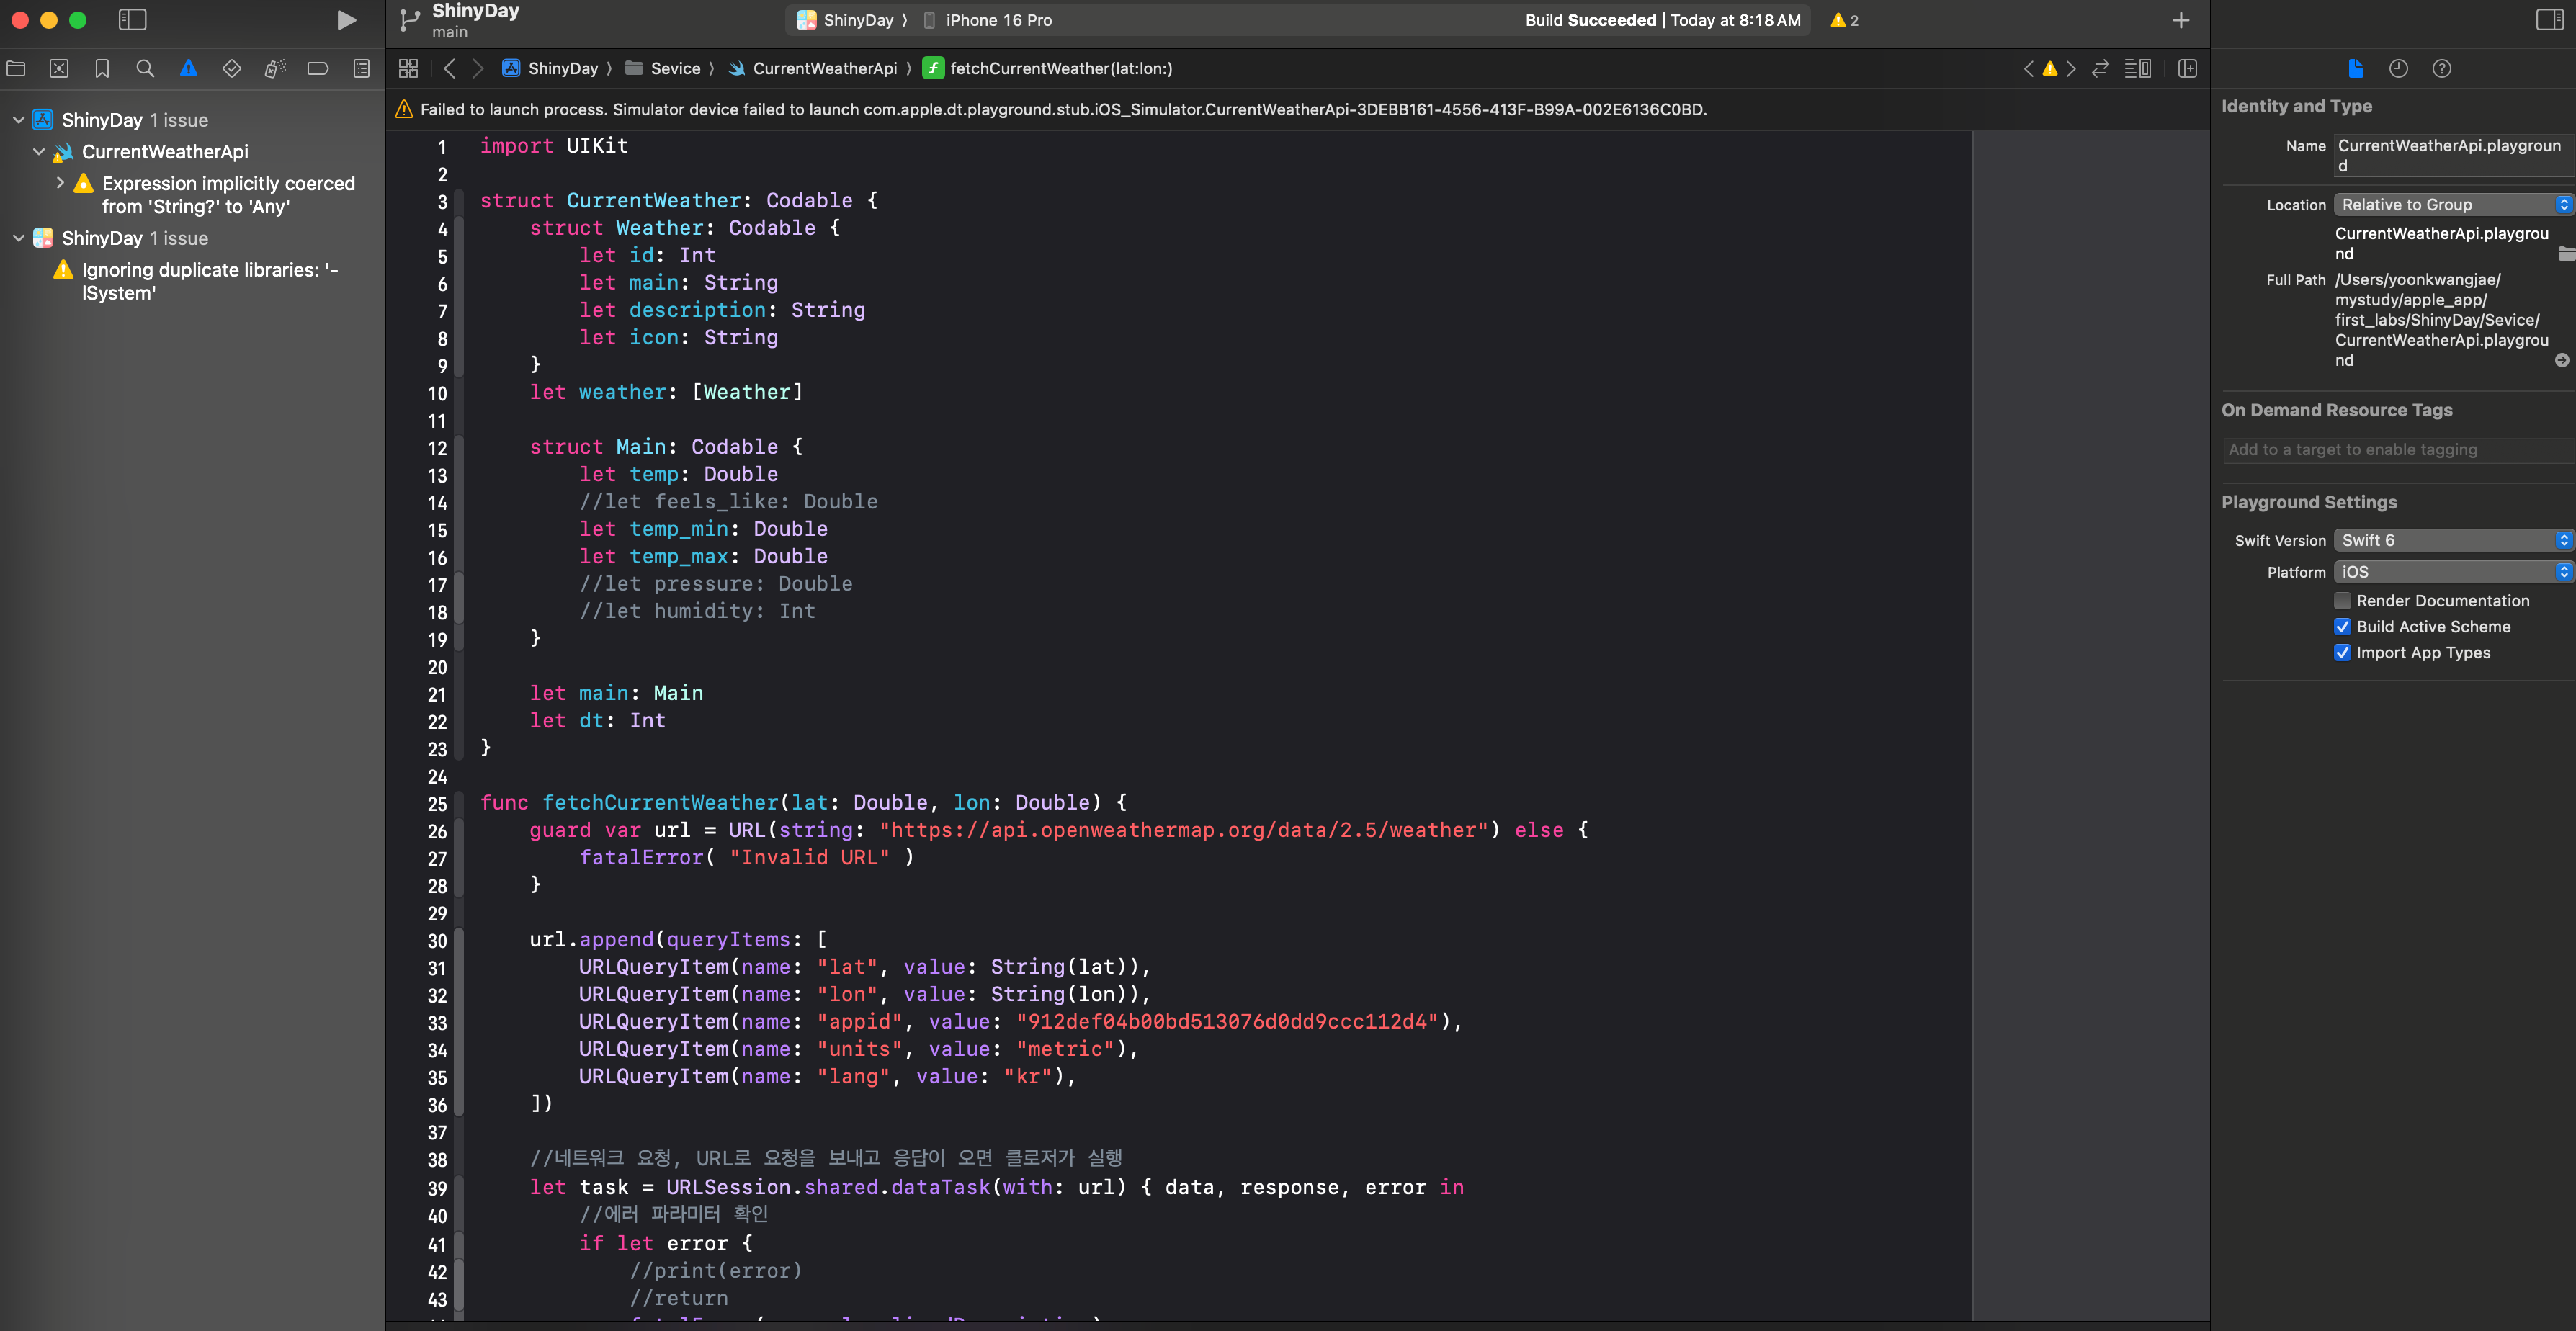Toggle the inspector panel visibility
The height and width of the screenshot is (1331, 2576).
pyautogui.click(x=2550, y=20)
